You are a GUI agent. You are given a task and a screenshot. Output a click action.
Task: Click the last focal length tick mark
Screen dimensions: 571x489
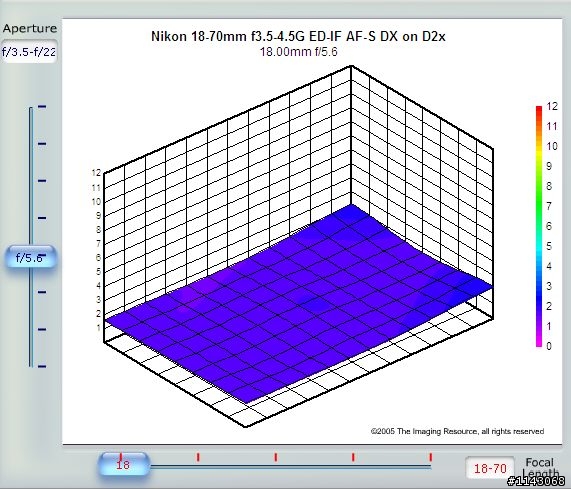(430, 457)
